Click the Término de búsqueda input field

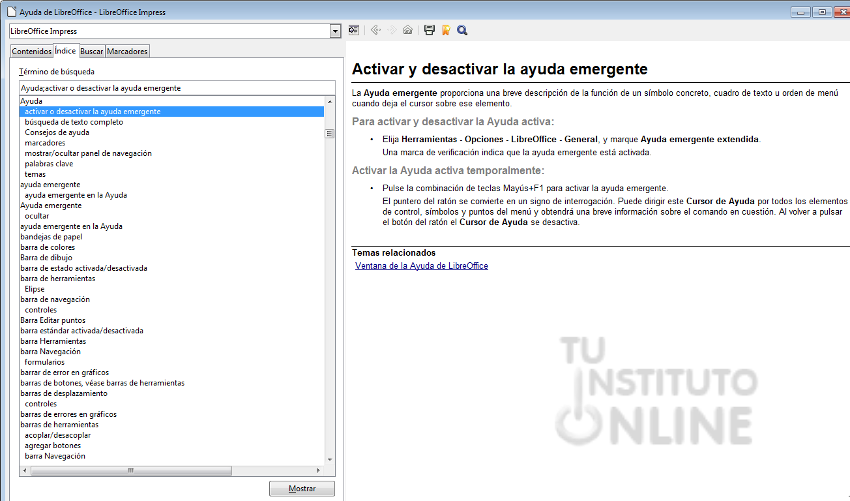[x=176, y=88]
